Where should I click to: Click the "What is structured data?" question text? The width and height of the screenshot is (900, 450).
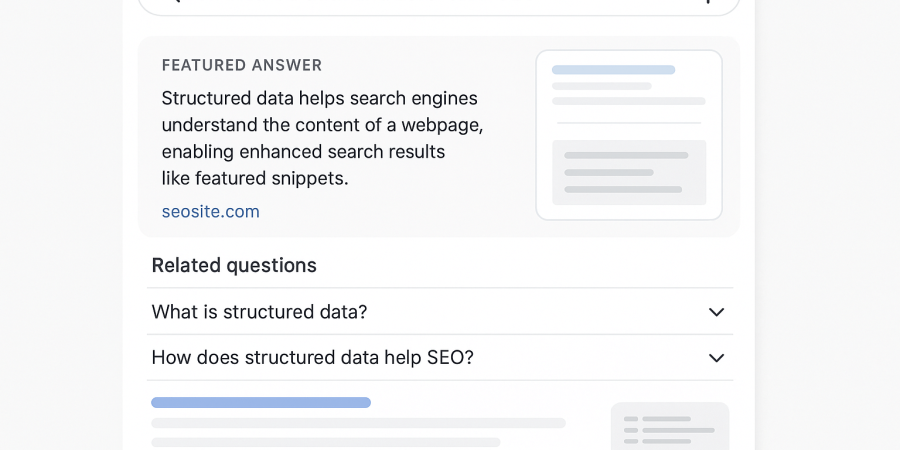pos(260,312)
